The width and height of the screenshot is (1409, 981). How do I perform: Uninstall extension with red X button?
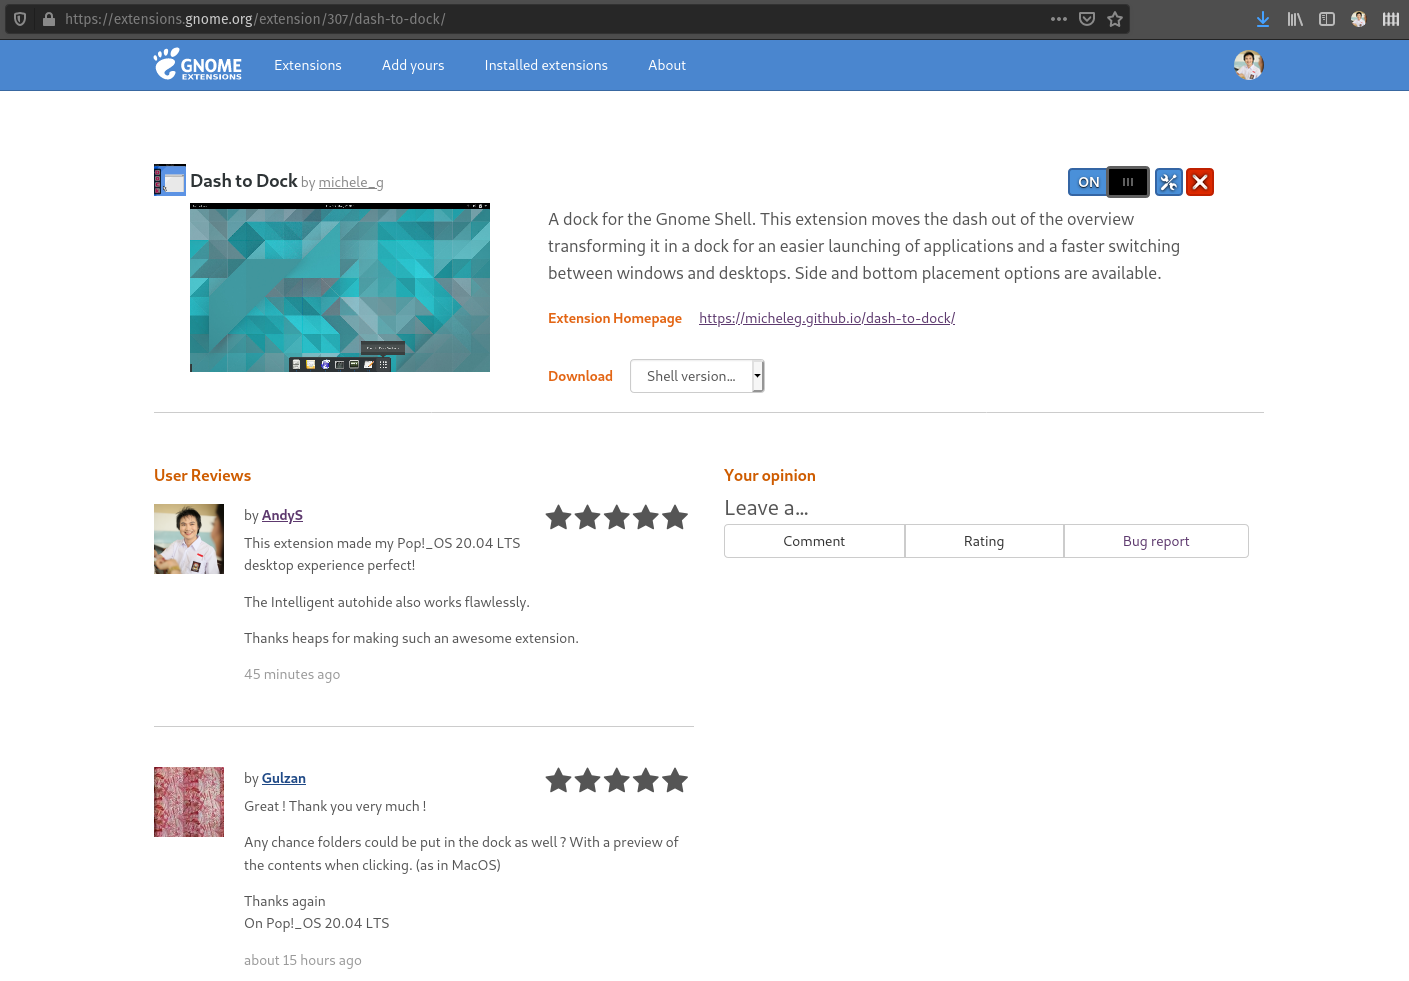click(1200, 182)
